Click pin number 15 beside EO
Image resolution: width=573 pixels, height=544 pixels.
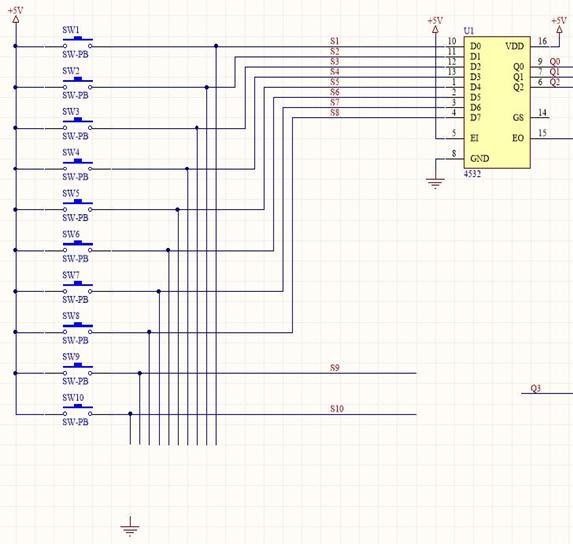pos(543,133)
